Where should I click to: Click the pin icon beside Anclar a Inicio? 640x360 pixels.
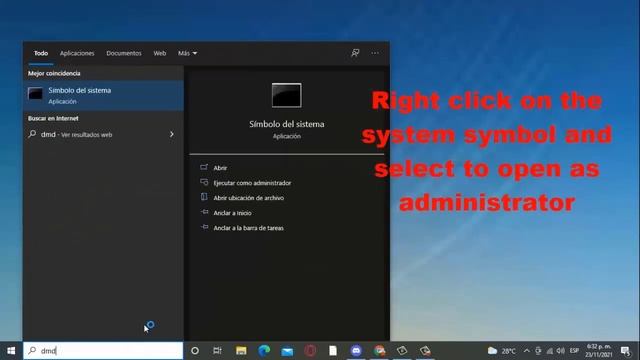click(x=204, y=212)
